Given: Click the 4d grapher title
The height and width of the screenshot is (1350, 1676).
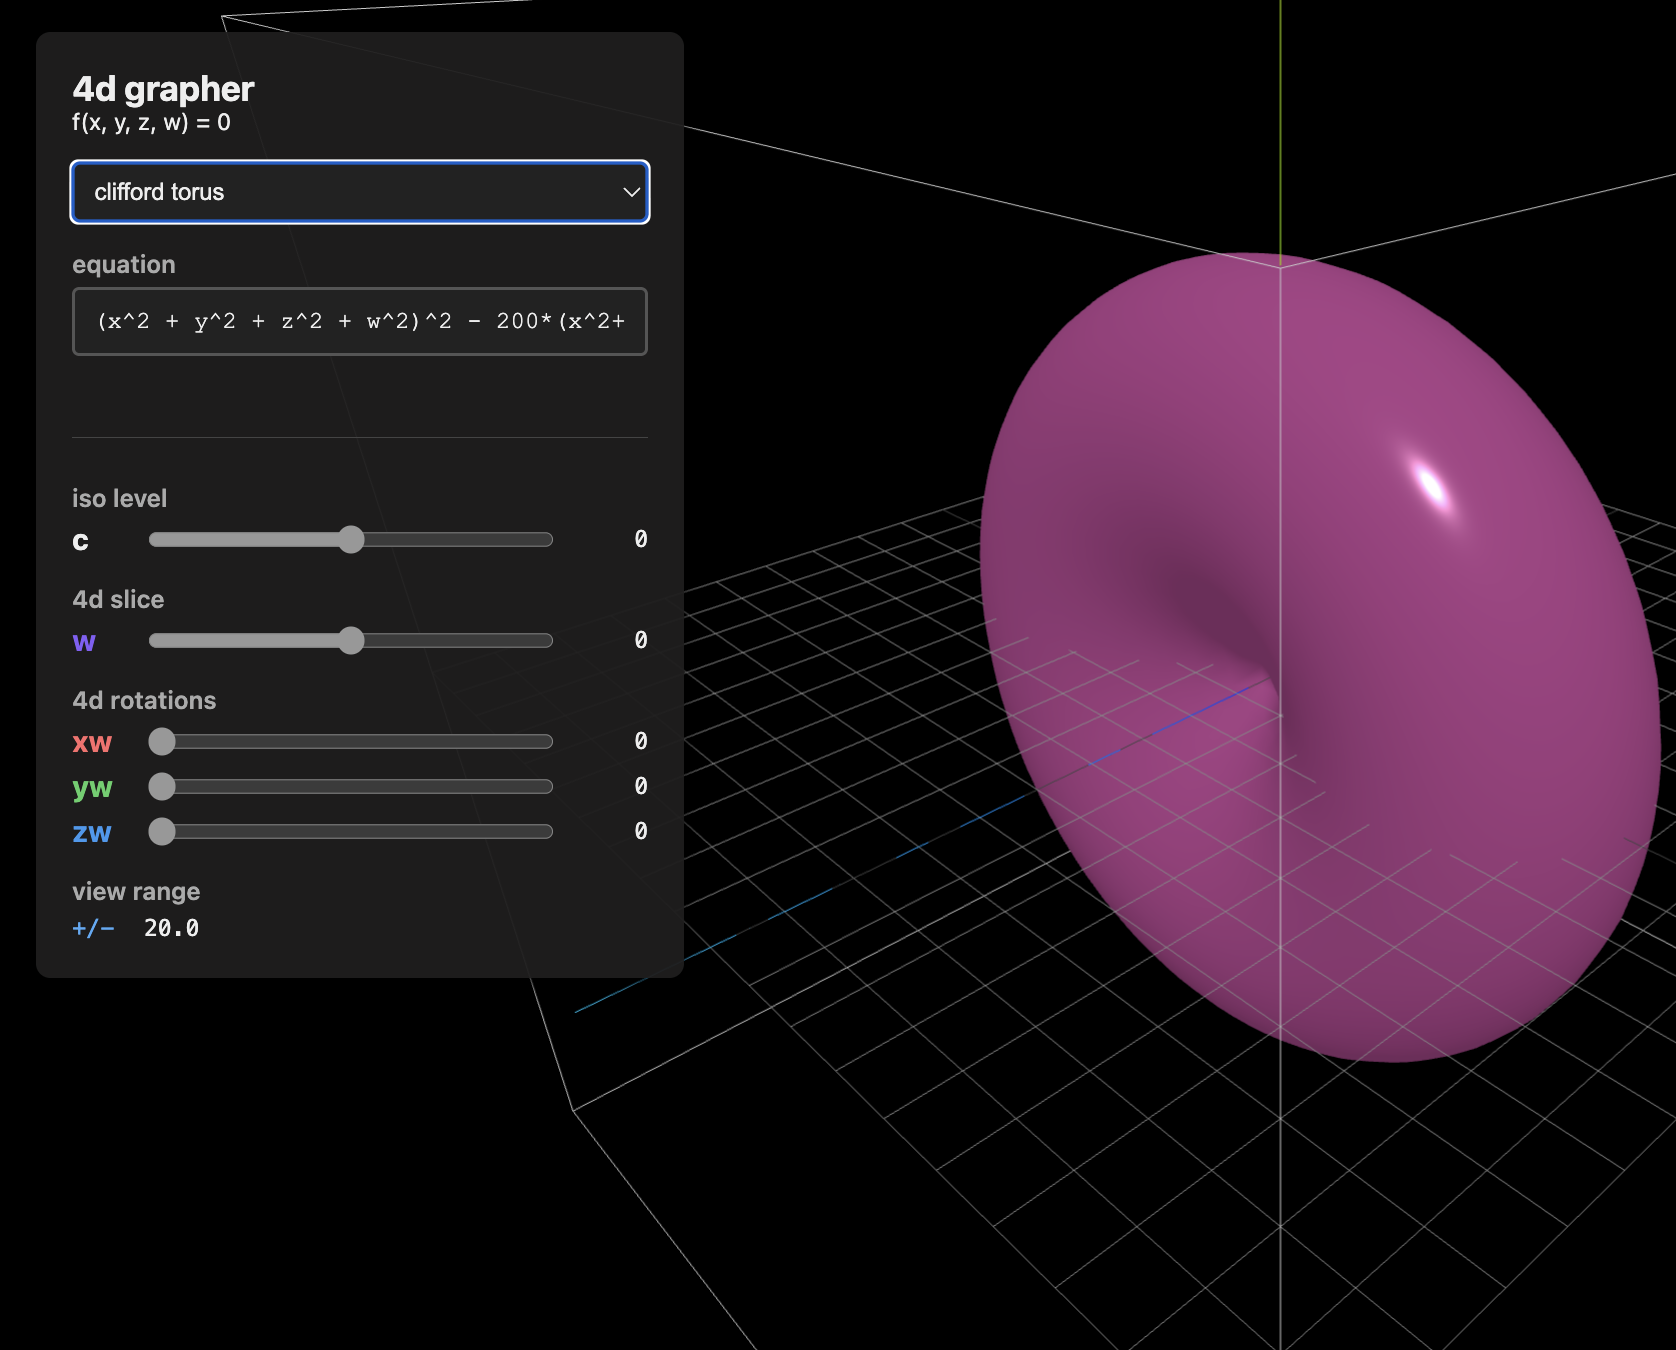Looking at the screenshot, I should click(x=163, y=89).
